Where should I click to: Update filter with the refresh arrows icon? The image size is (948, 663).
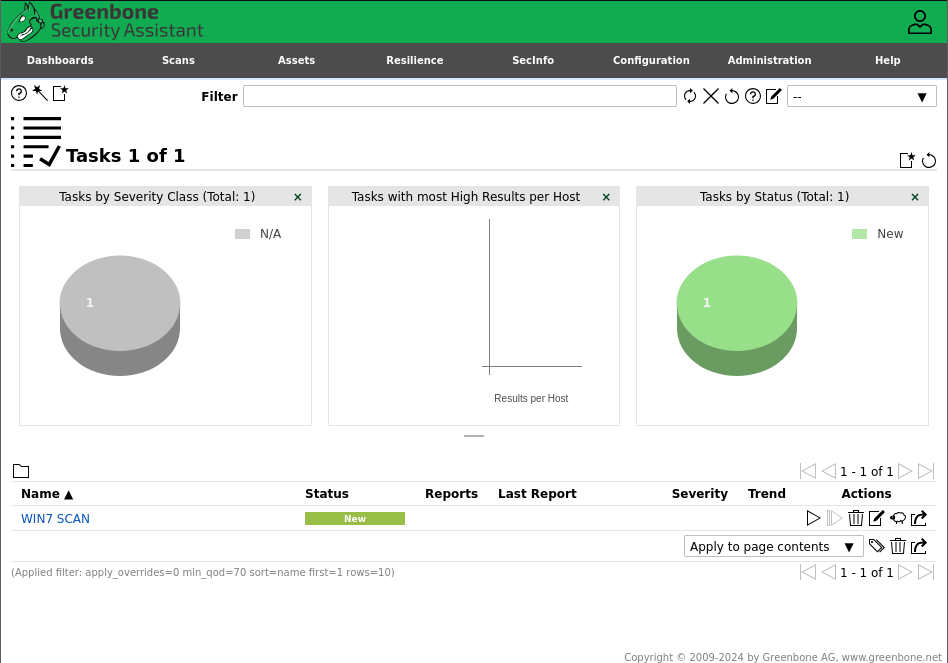(690, 96)
